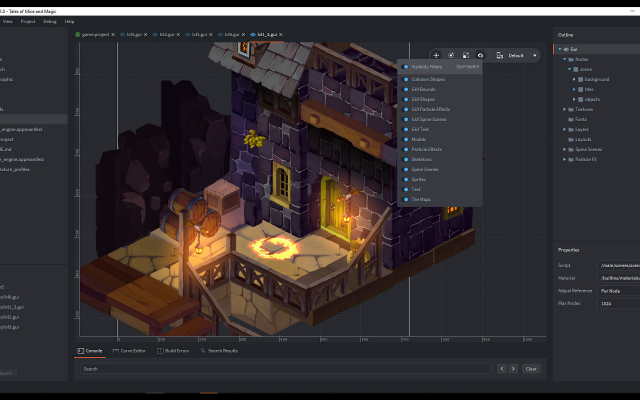The width and height of the screenshot is (640, 400).
Task: Open the Debug menu
Action: [x=49, y=22]
